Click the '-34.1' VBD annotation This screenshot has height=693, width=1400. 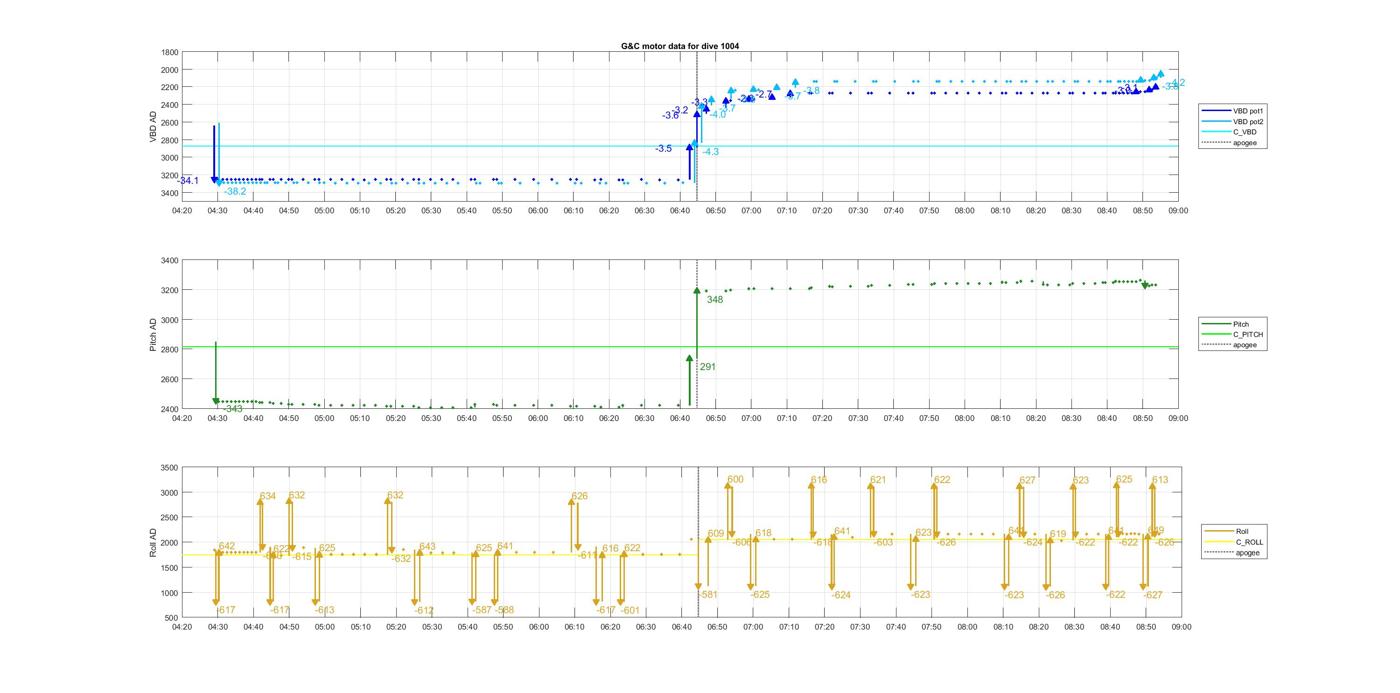(x=188, y=181)
